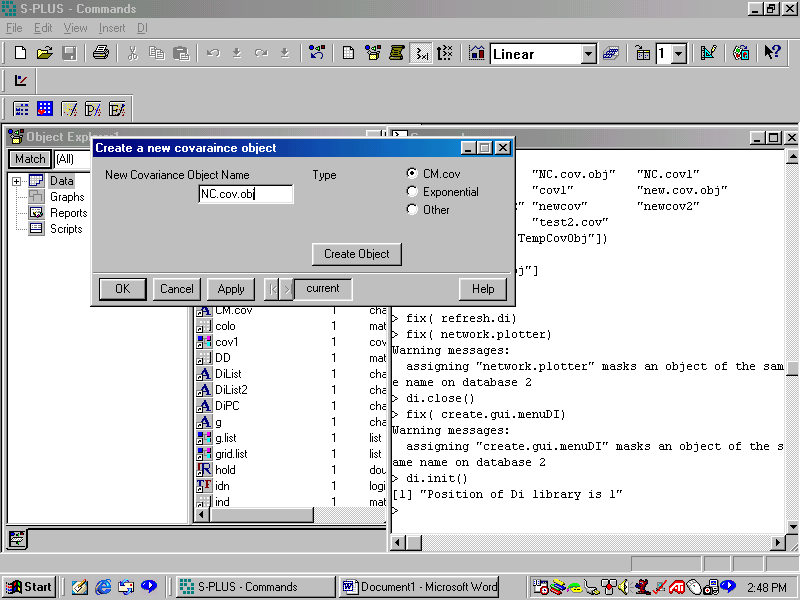Select the Exponential type option

pos(412,192)
